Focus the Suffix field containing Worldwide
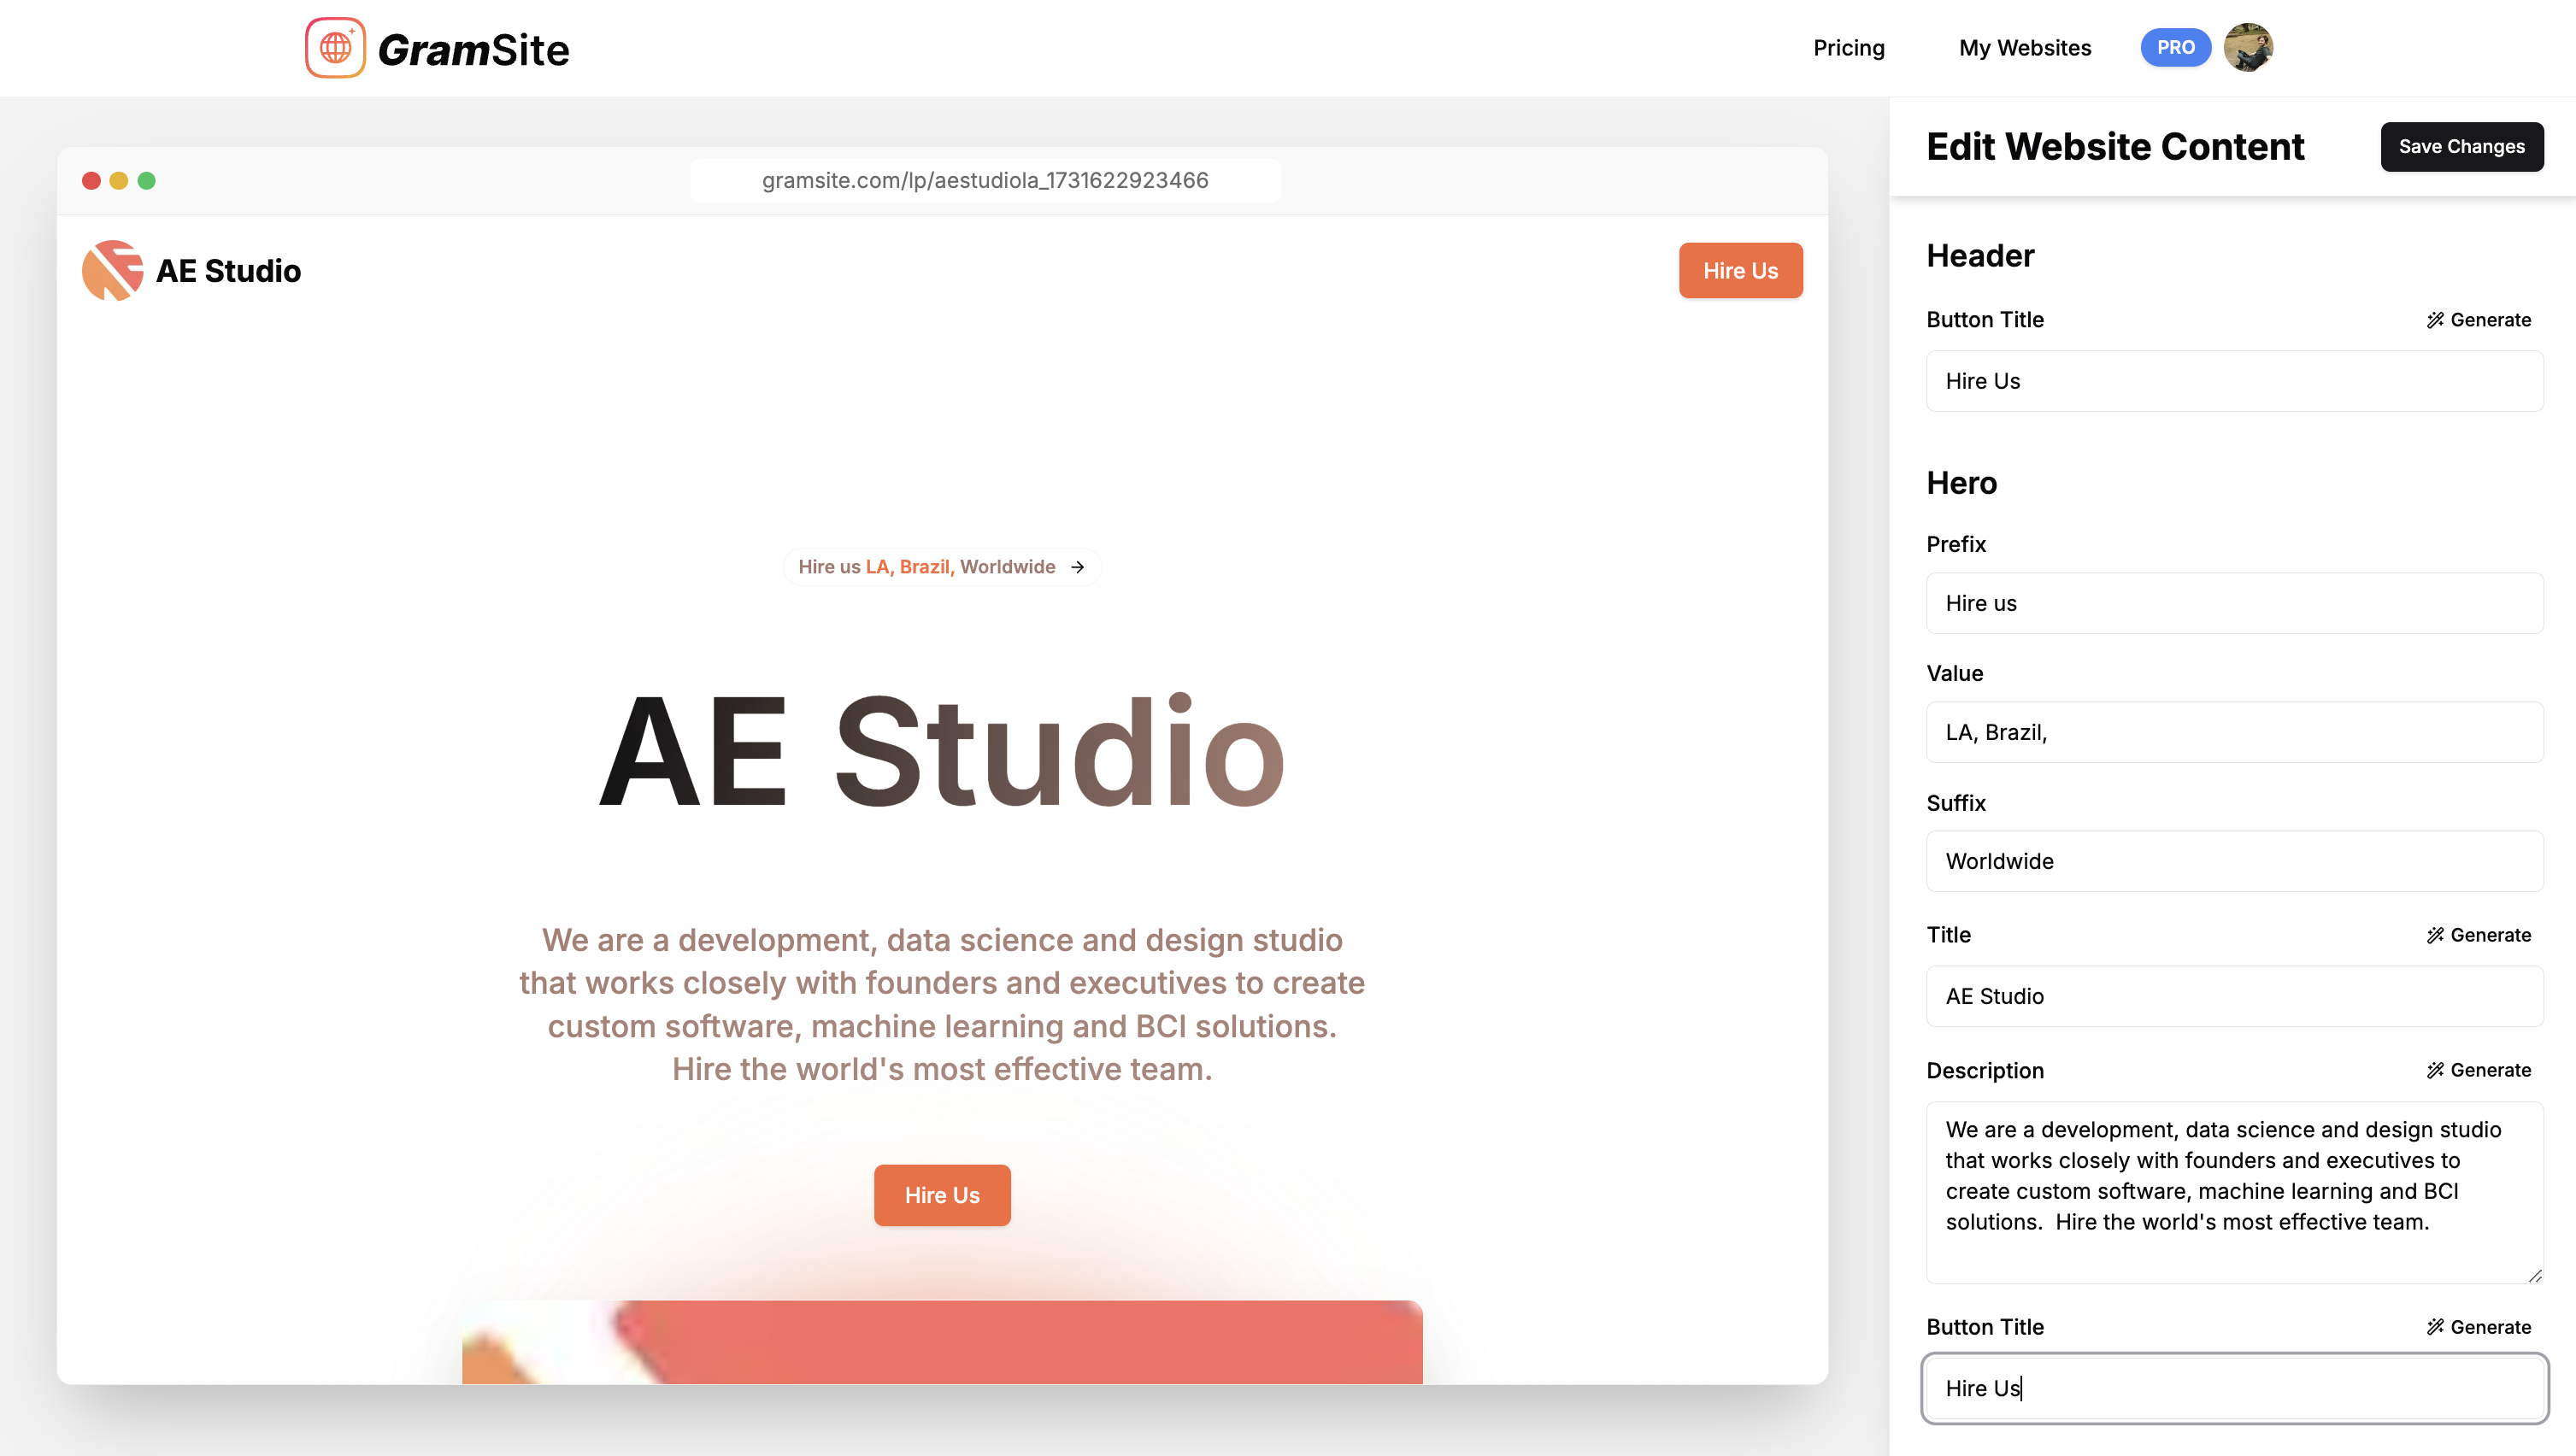This screenshot has width=2576, height=1456. point(2234,861)
